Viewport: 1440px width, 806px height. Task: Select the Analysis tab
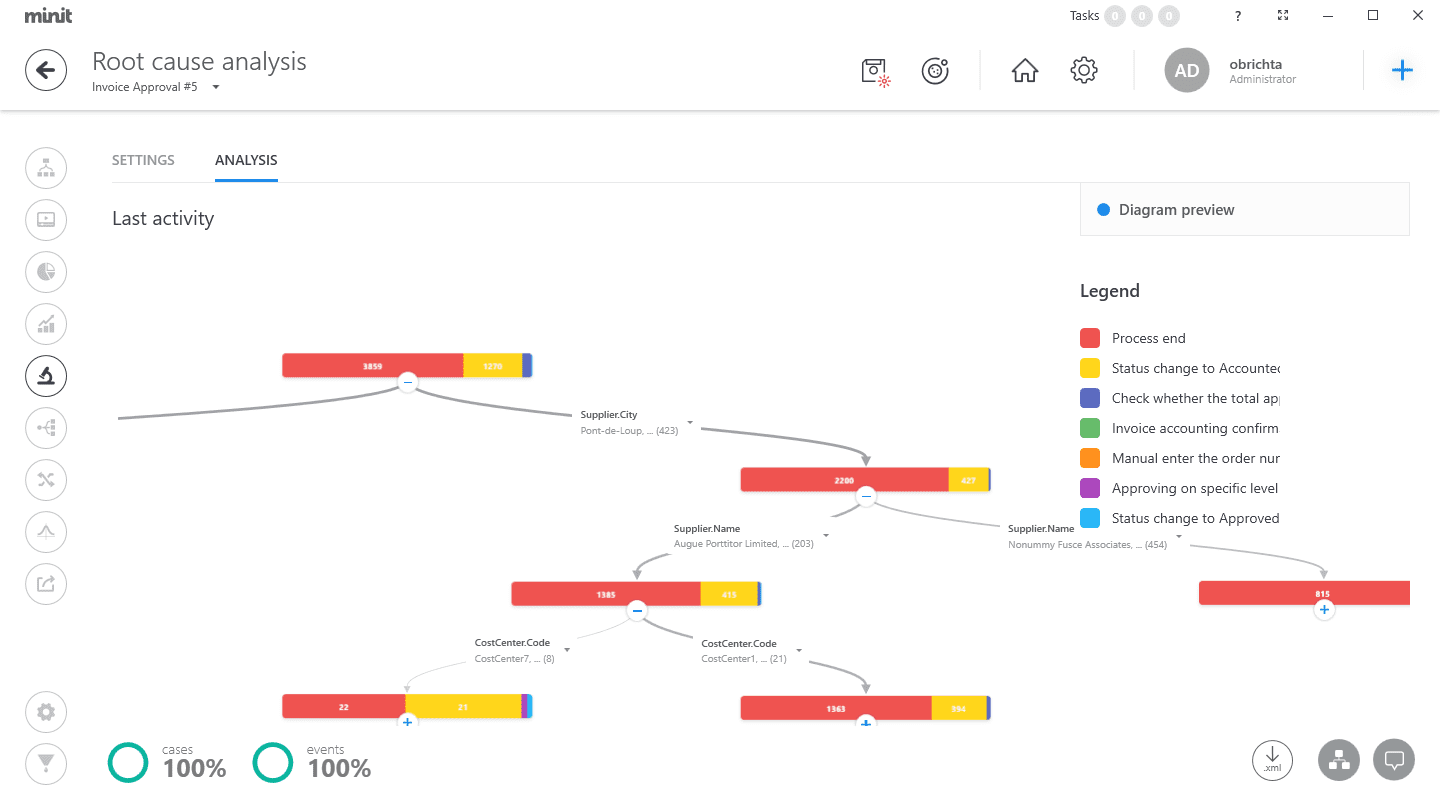246,160
